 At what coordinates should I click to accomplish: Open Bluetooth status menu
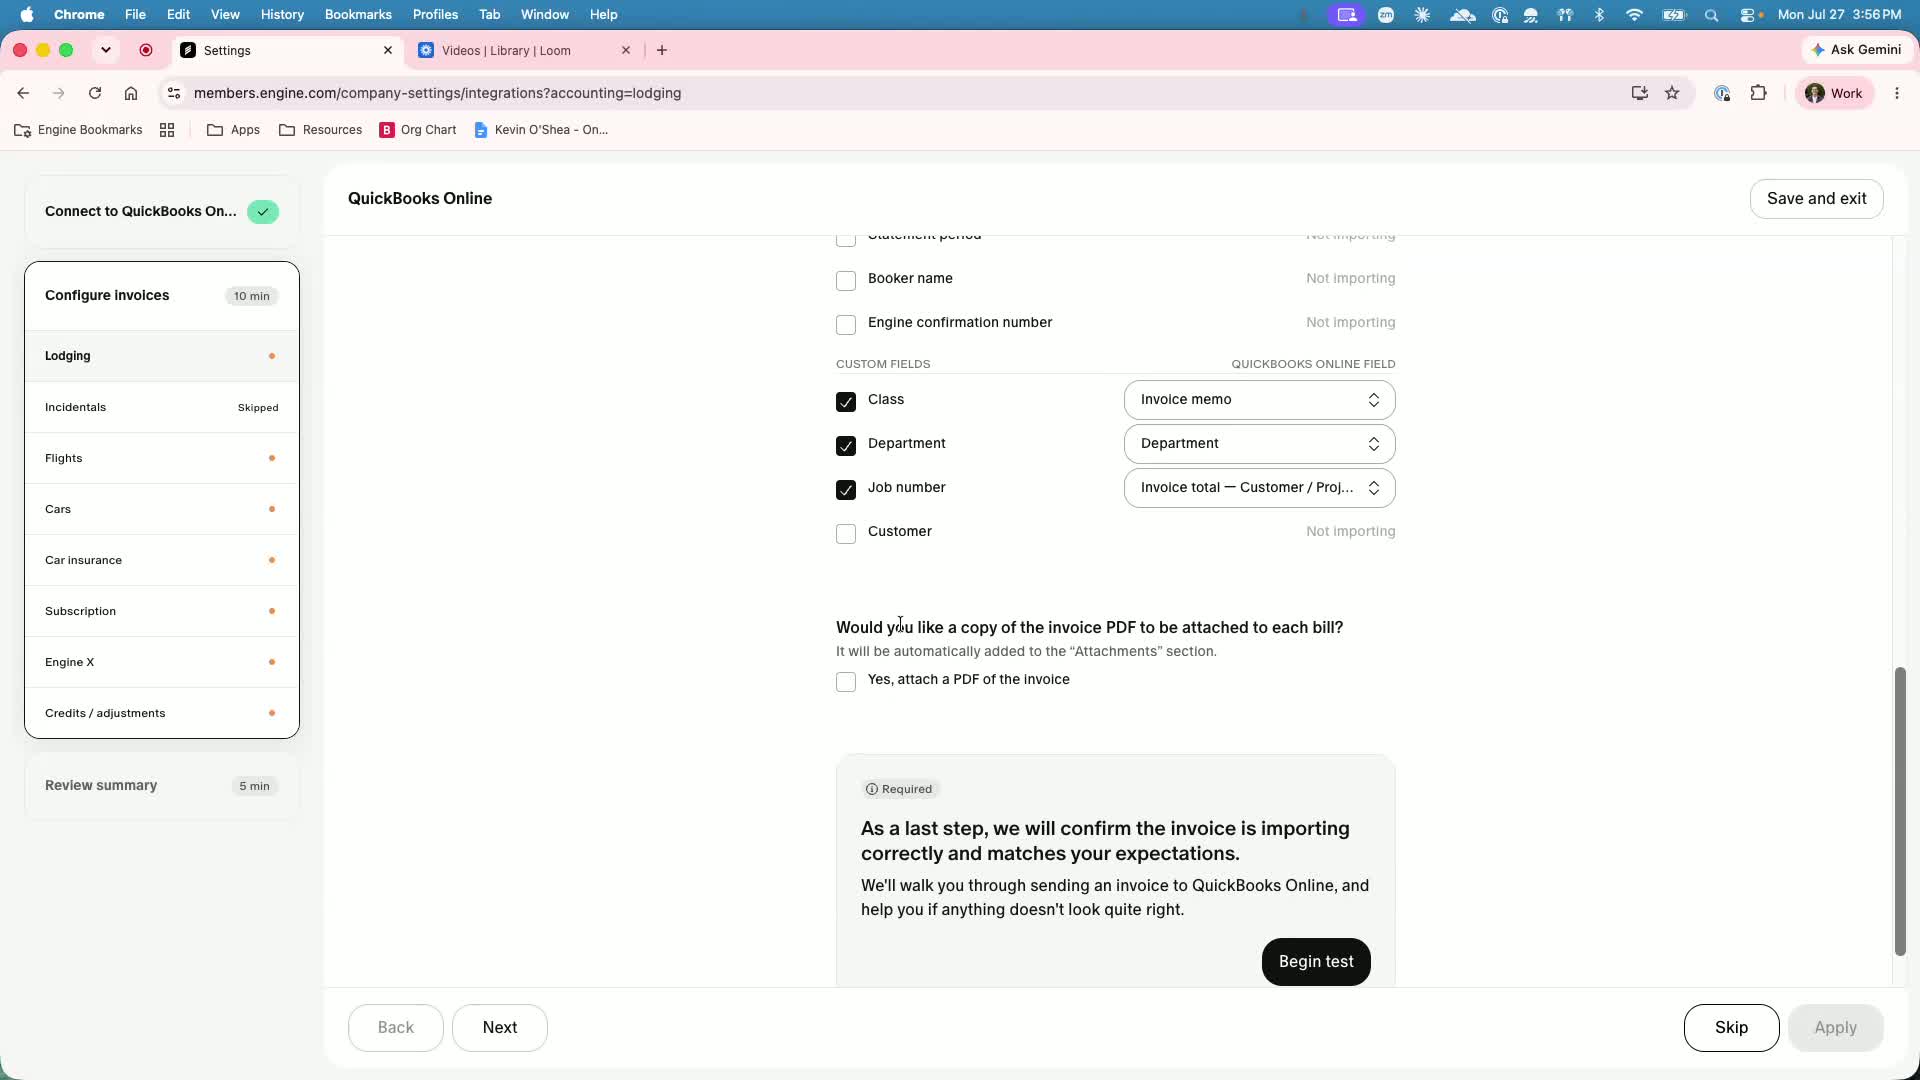coord(1599,15)
